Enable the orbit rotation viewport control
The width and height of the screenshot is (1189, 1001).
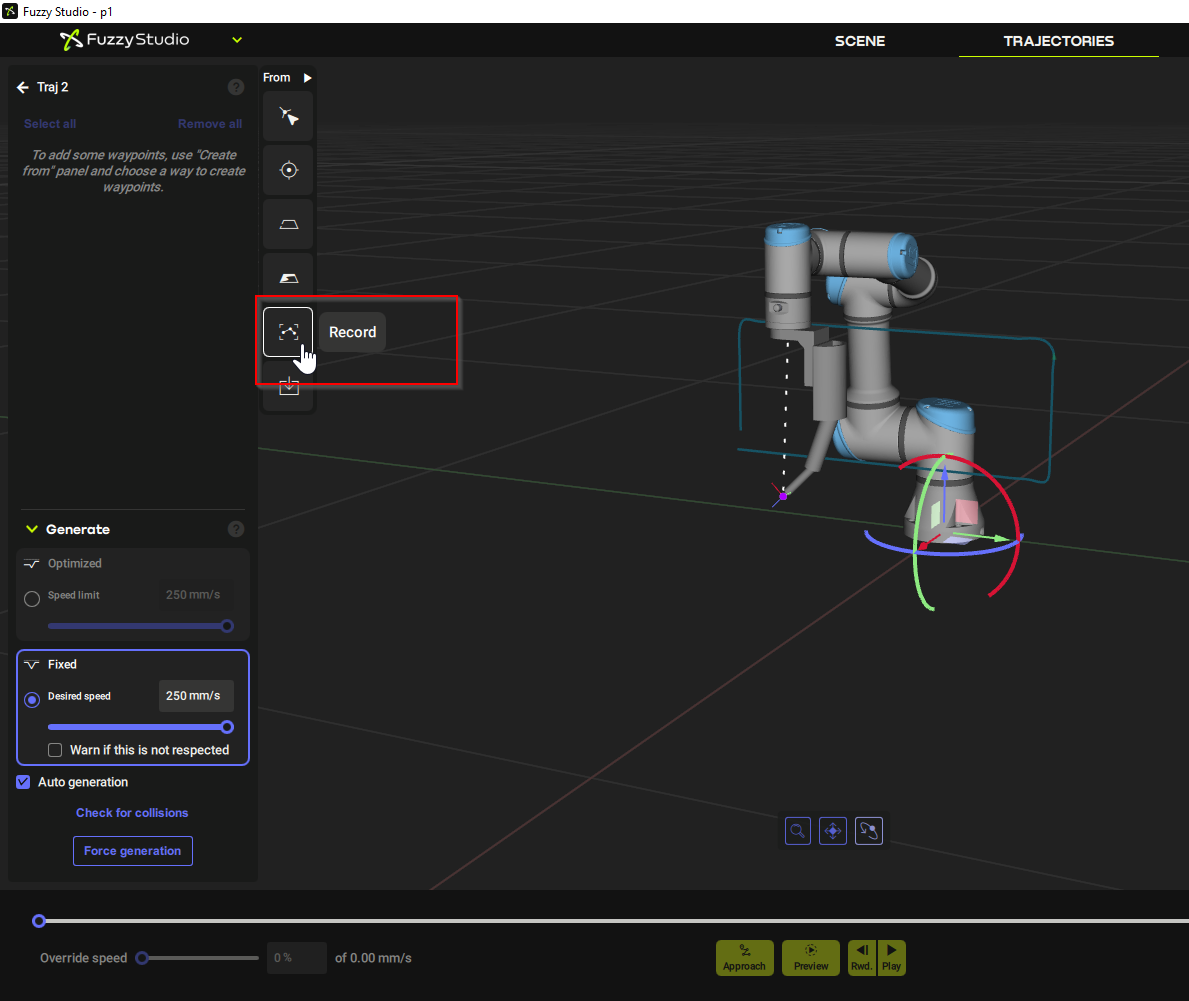tap(869, 830)
